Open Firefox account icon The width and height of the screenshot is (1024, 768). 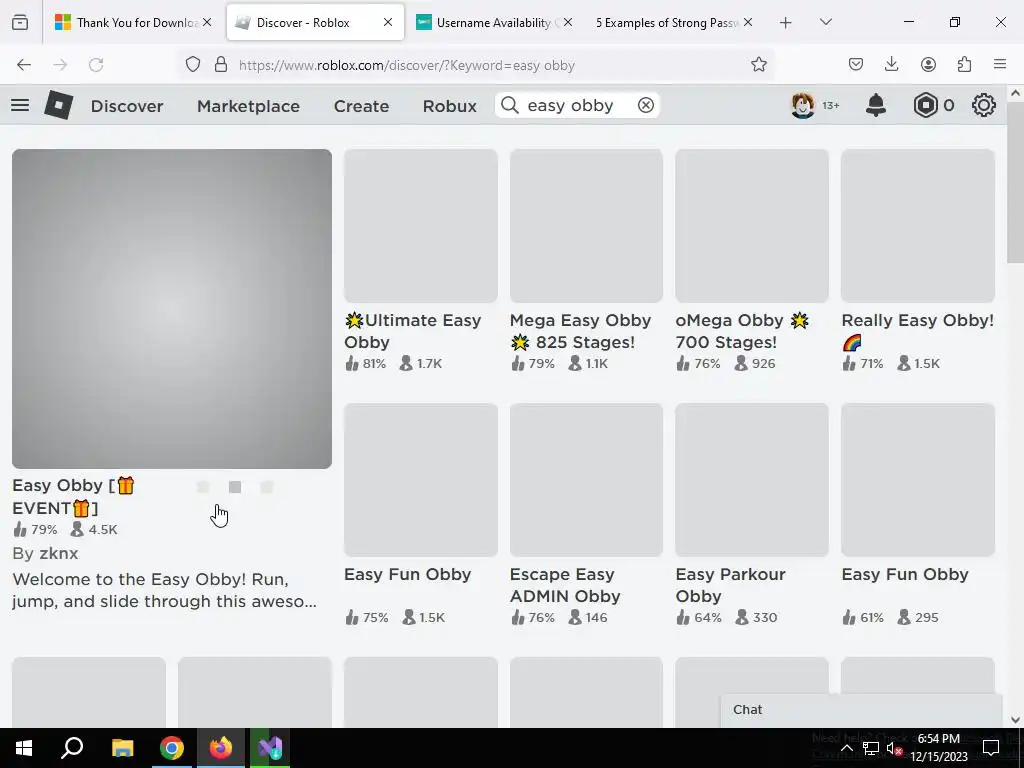click(928, 65)
